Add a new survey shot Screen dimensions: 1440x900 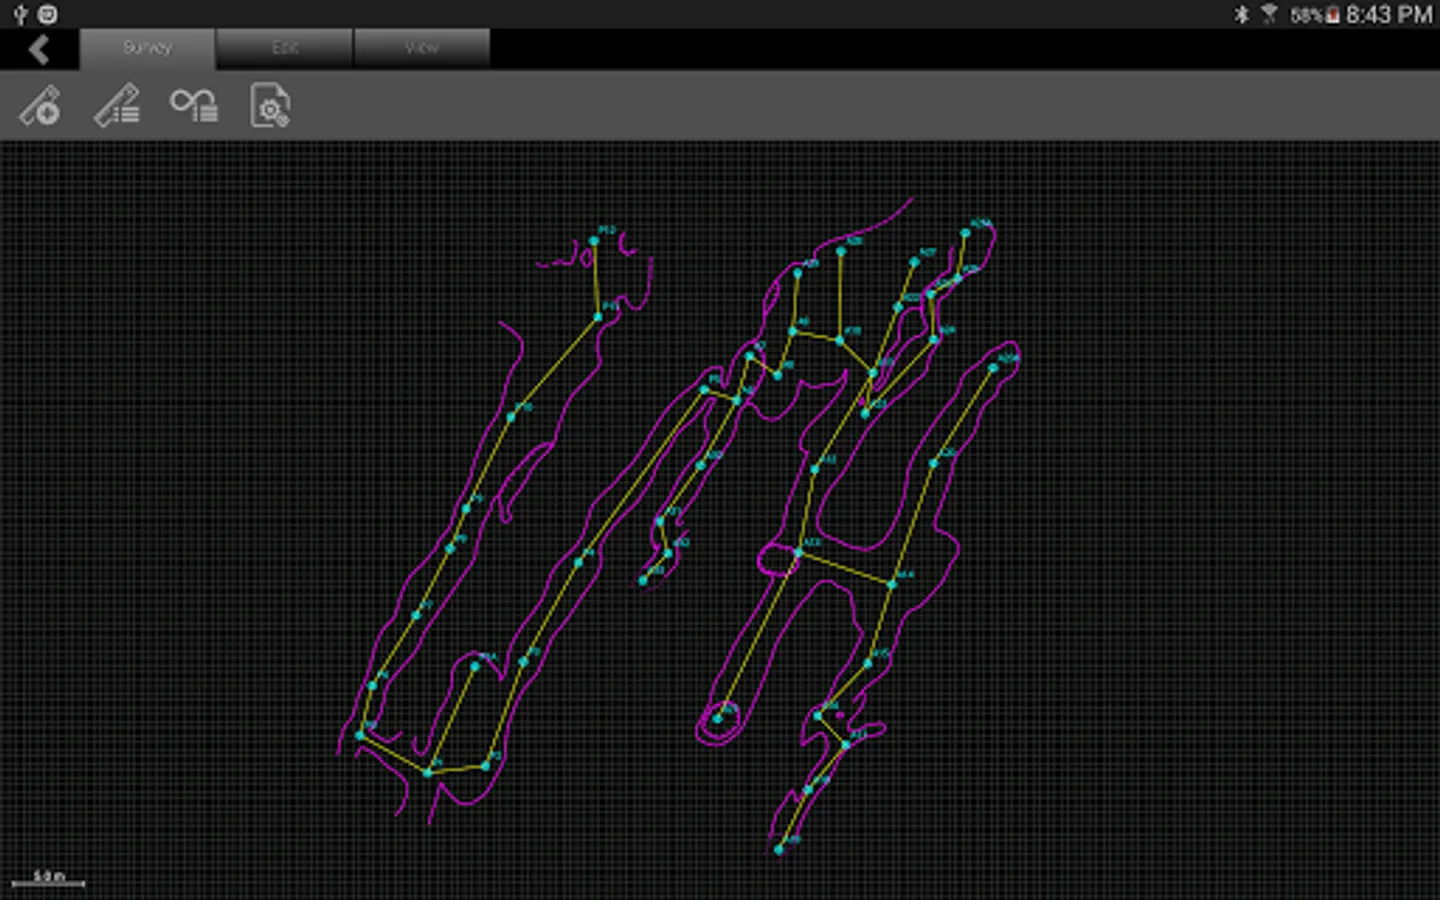(41, 106)
